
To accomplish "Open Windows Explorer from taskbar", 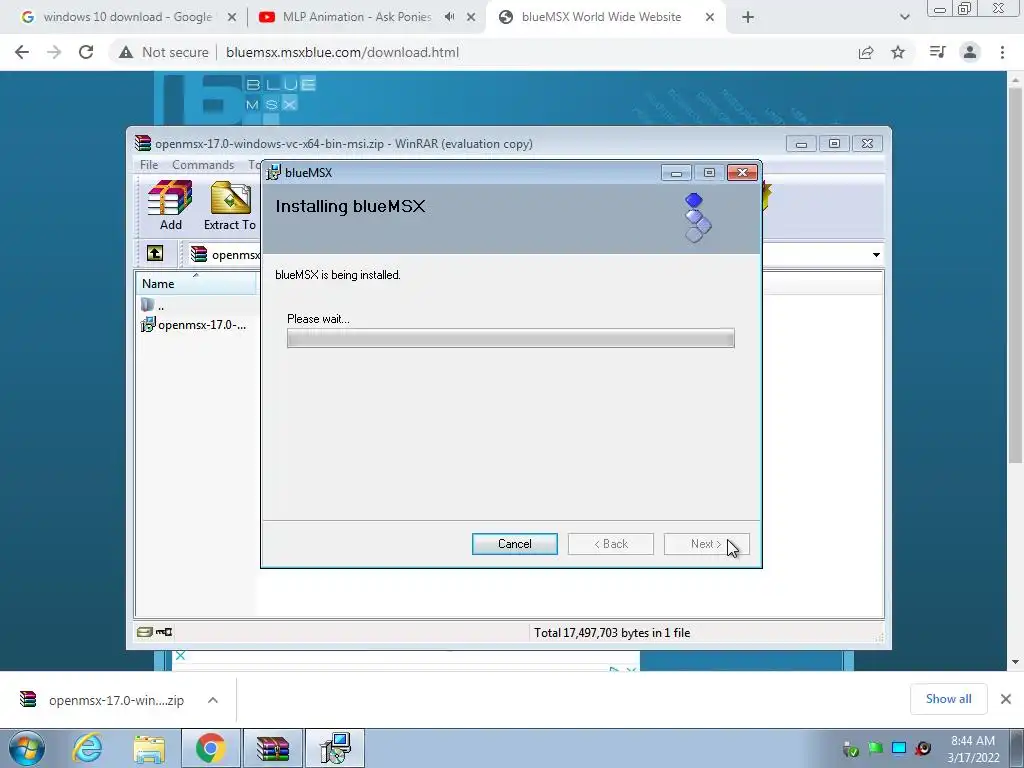I will [x=149, y=748].
